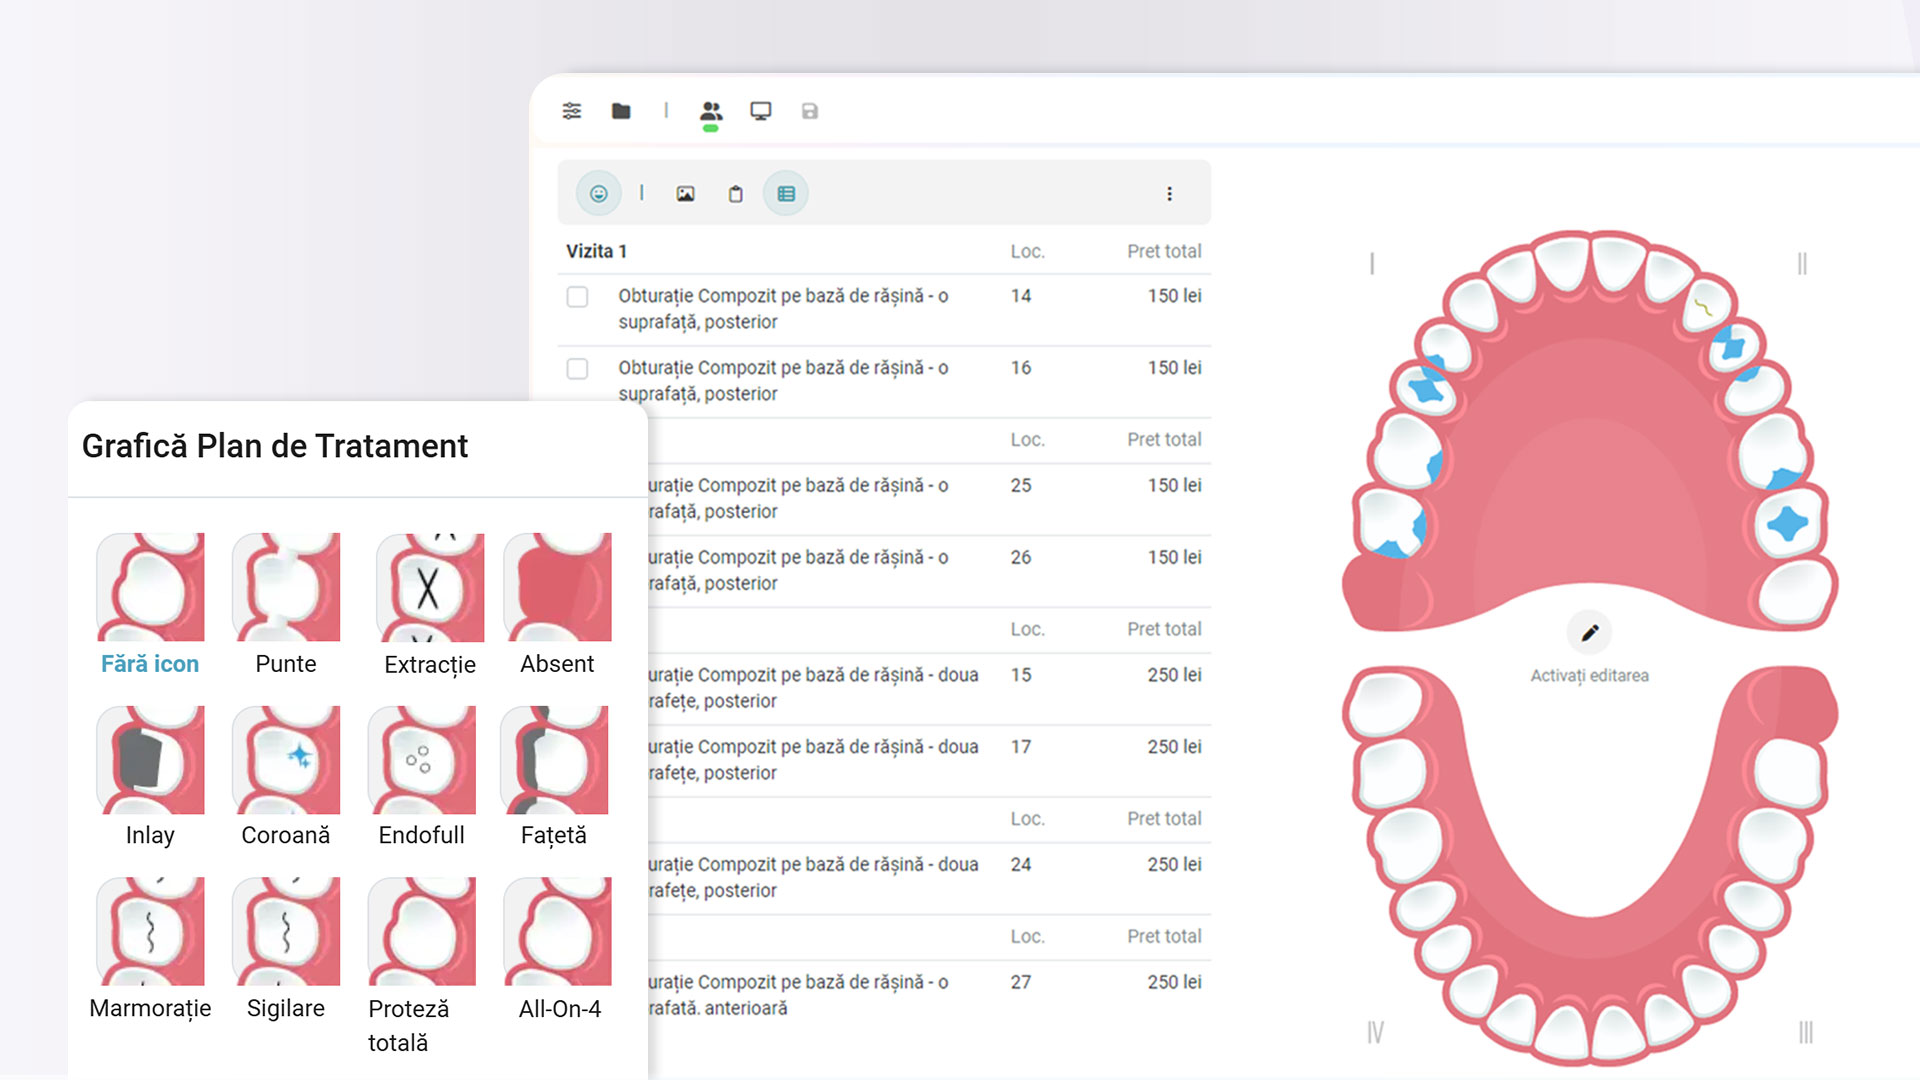The height and width of the screenshot is (1080, 1920).
Task: Click the save disk icon
Action: (810, 111)
